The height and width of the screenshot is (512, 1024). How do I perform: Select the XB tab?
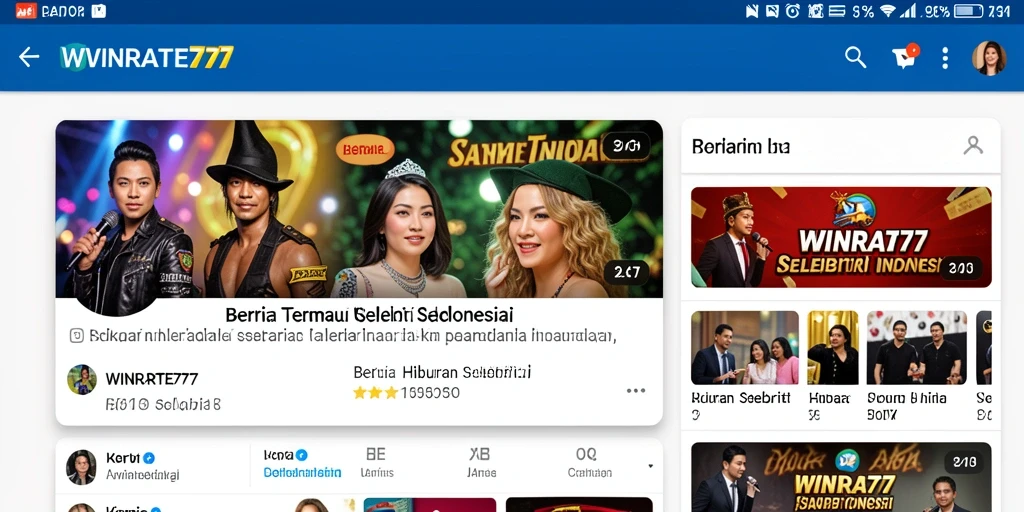(480, 462)
